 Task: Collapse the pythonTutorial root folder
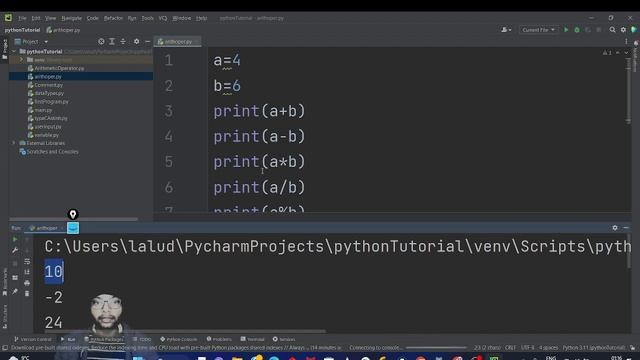(14, 51)
